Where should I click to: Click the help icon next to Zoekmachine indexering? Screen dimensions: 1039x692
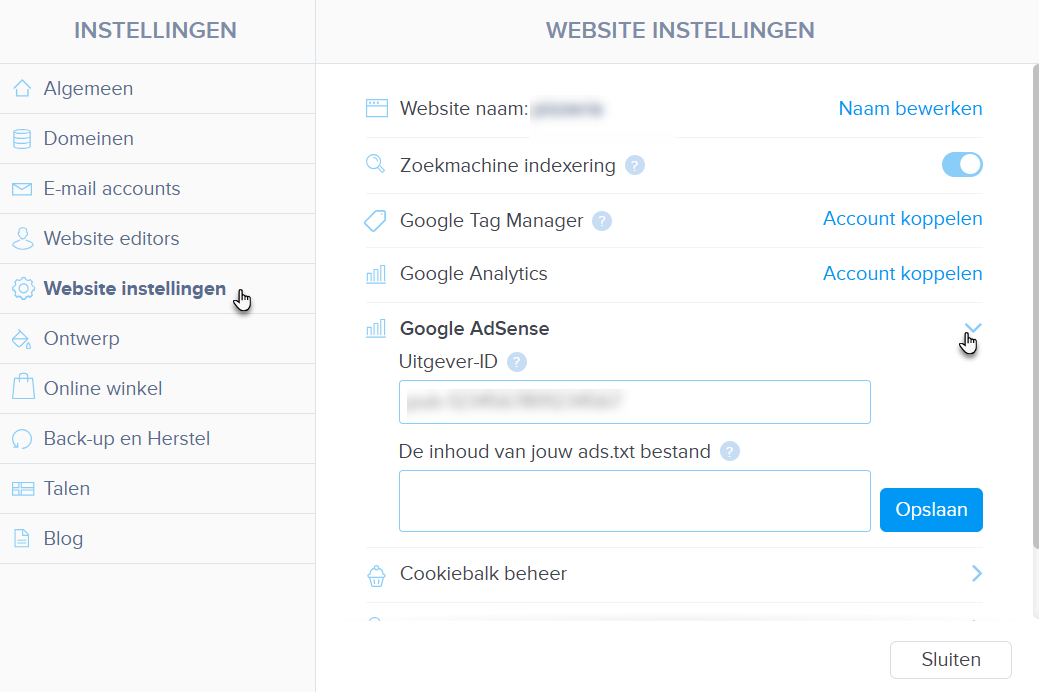click(635, 166)
